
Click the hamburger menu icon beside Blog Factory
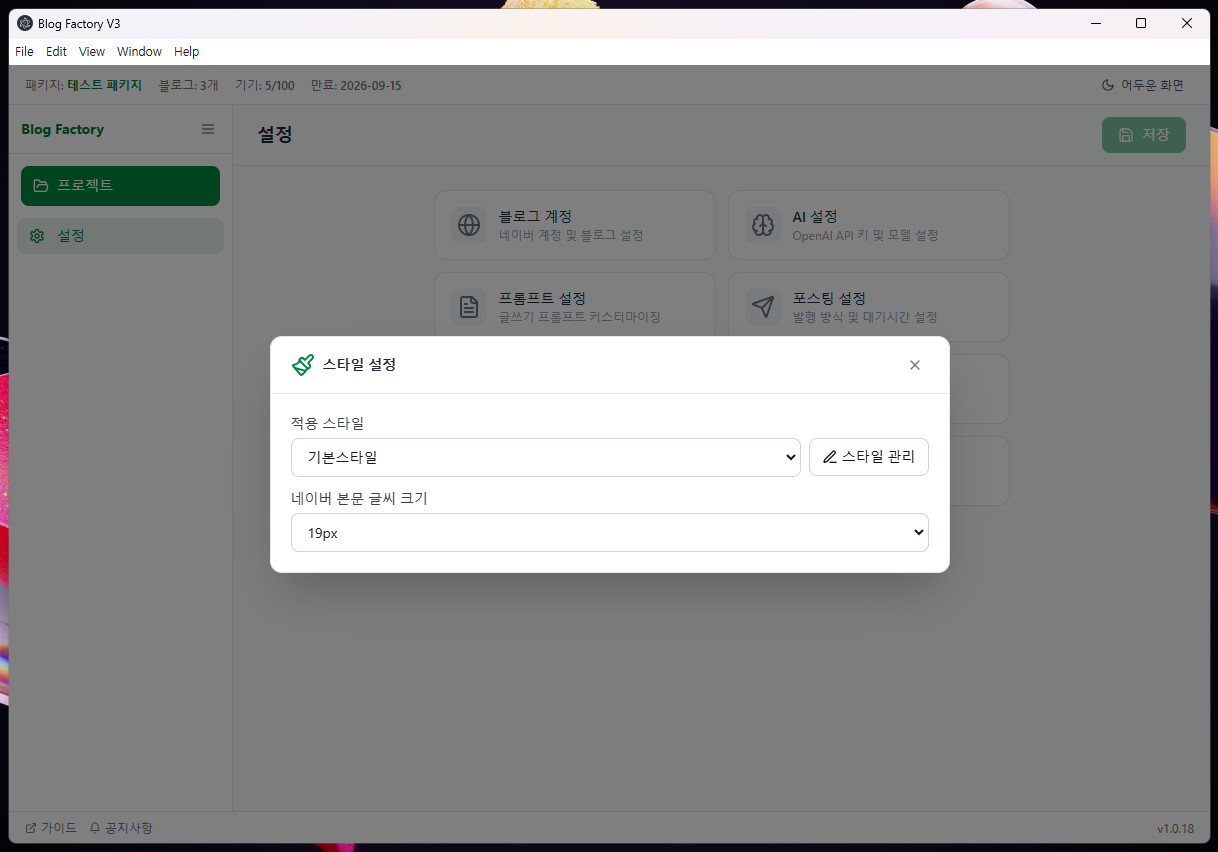[208, 129]
